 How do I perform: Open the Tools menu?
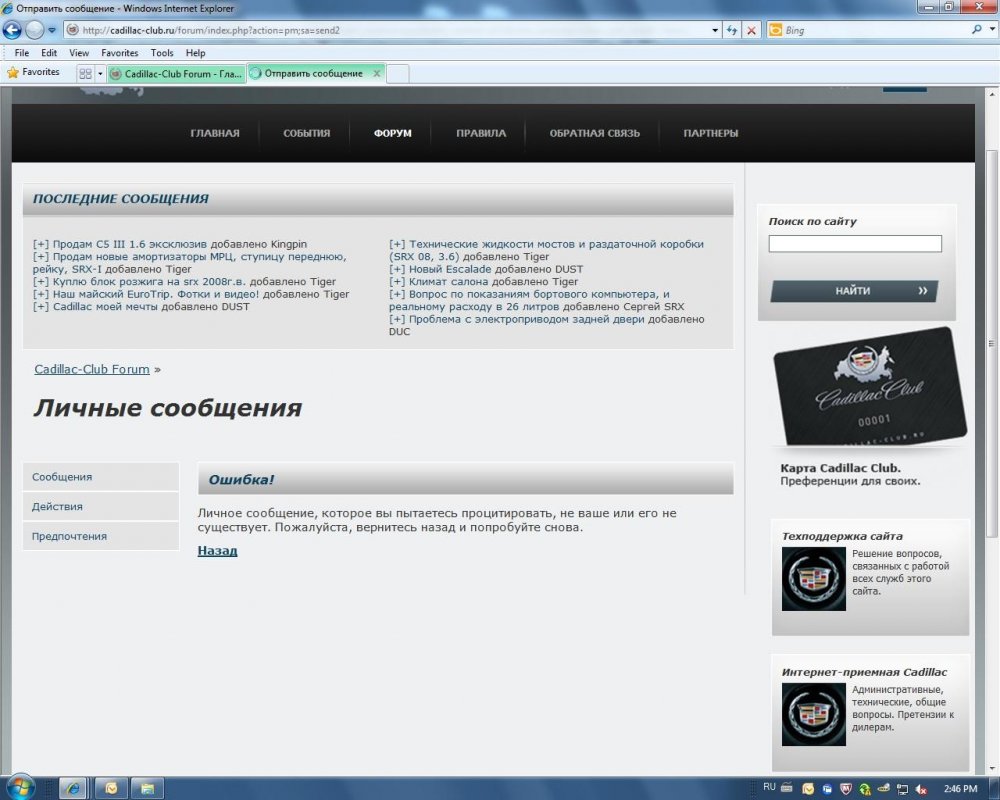(x=162, y=53)
